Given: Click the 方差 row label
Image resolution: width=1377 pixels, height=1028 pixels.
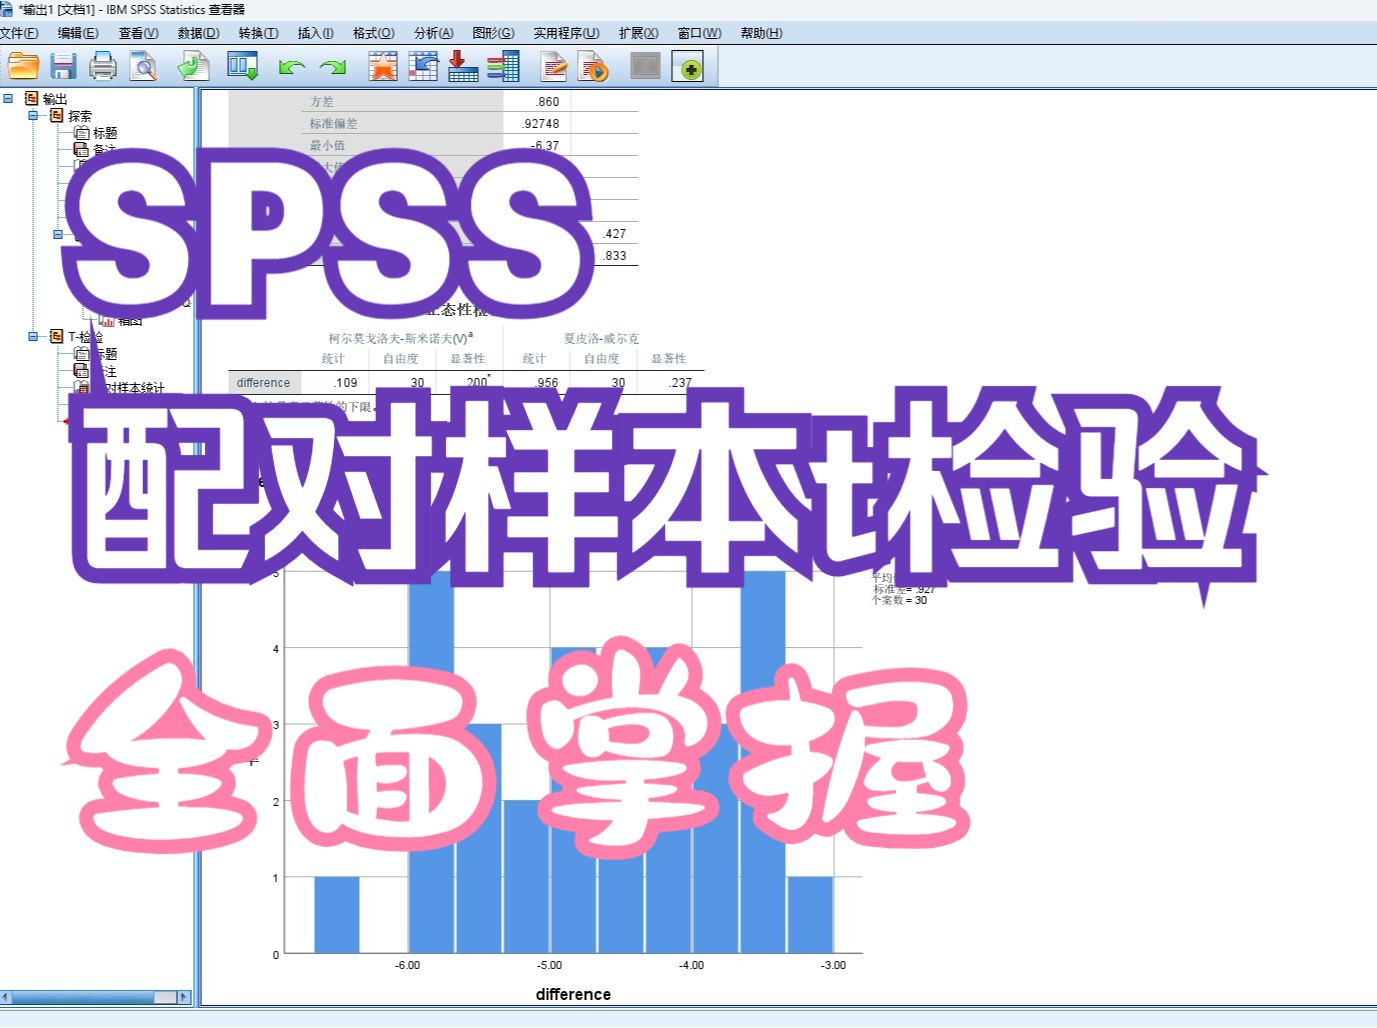Looking at the screenshot, I should 322,102.
